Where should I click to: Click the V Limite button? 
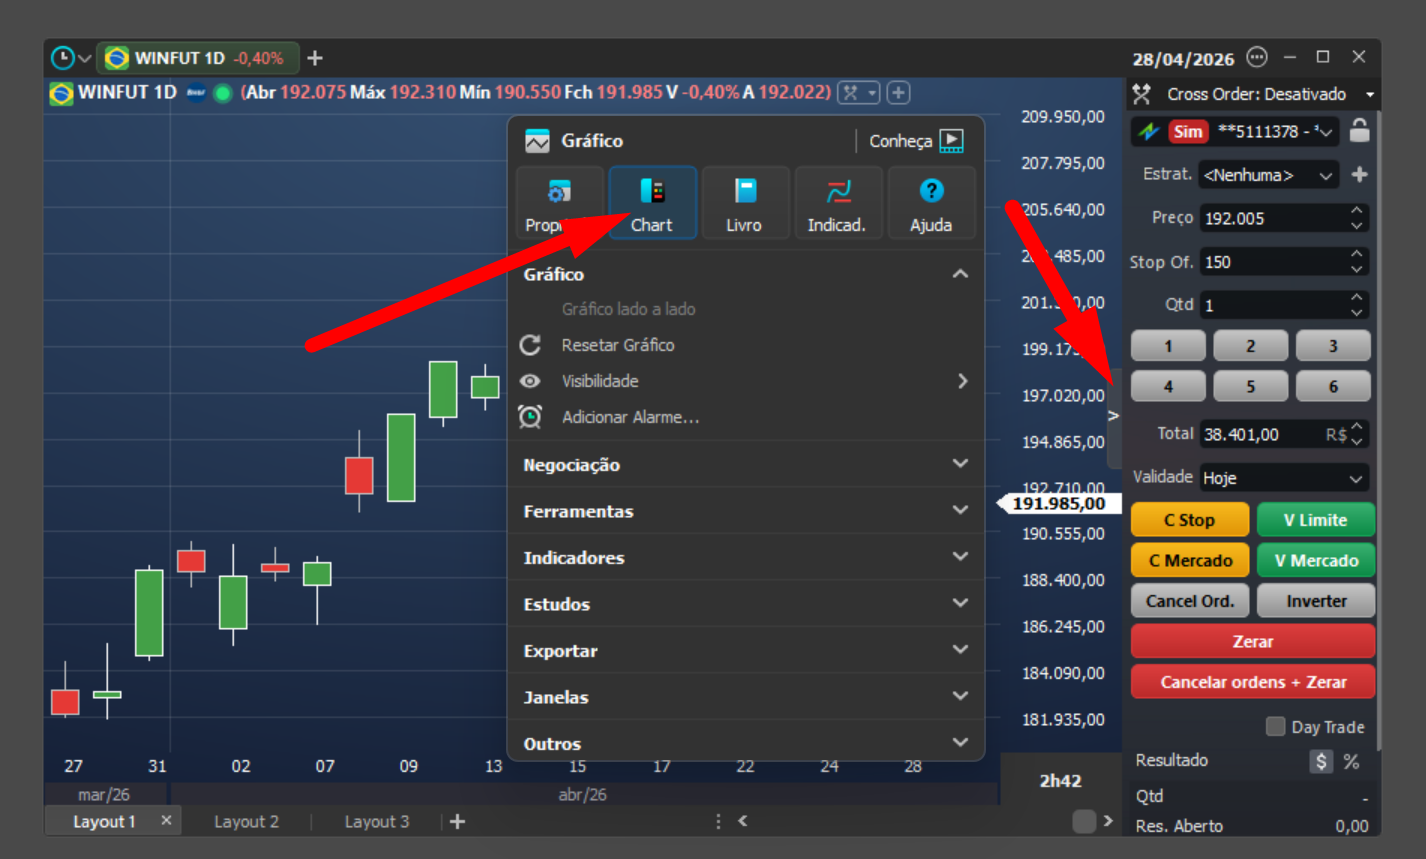click(1315, 520)
